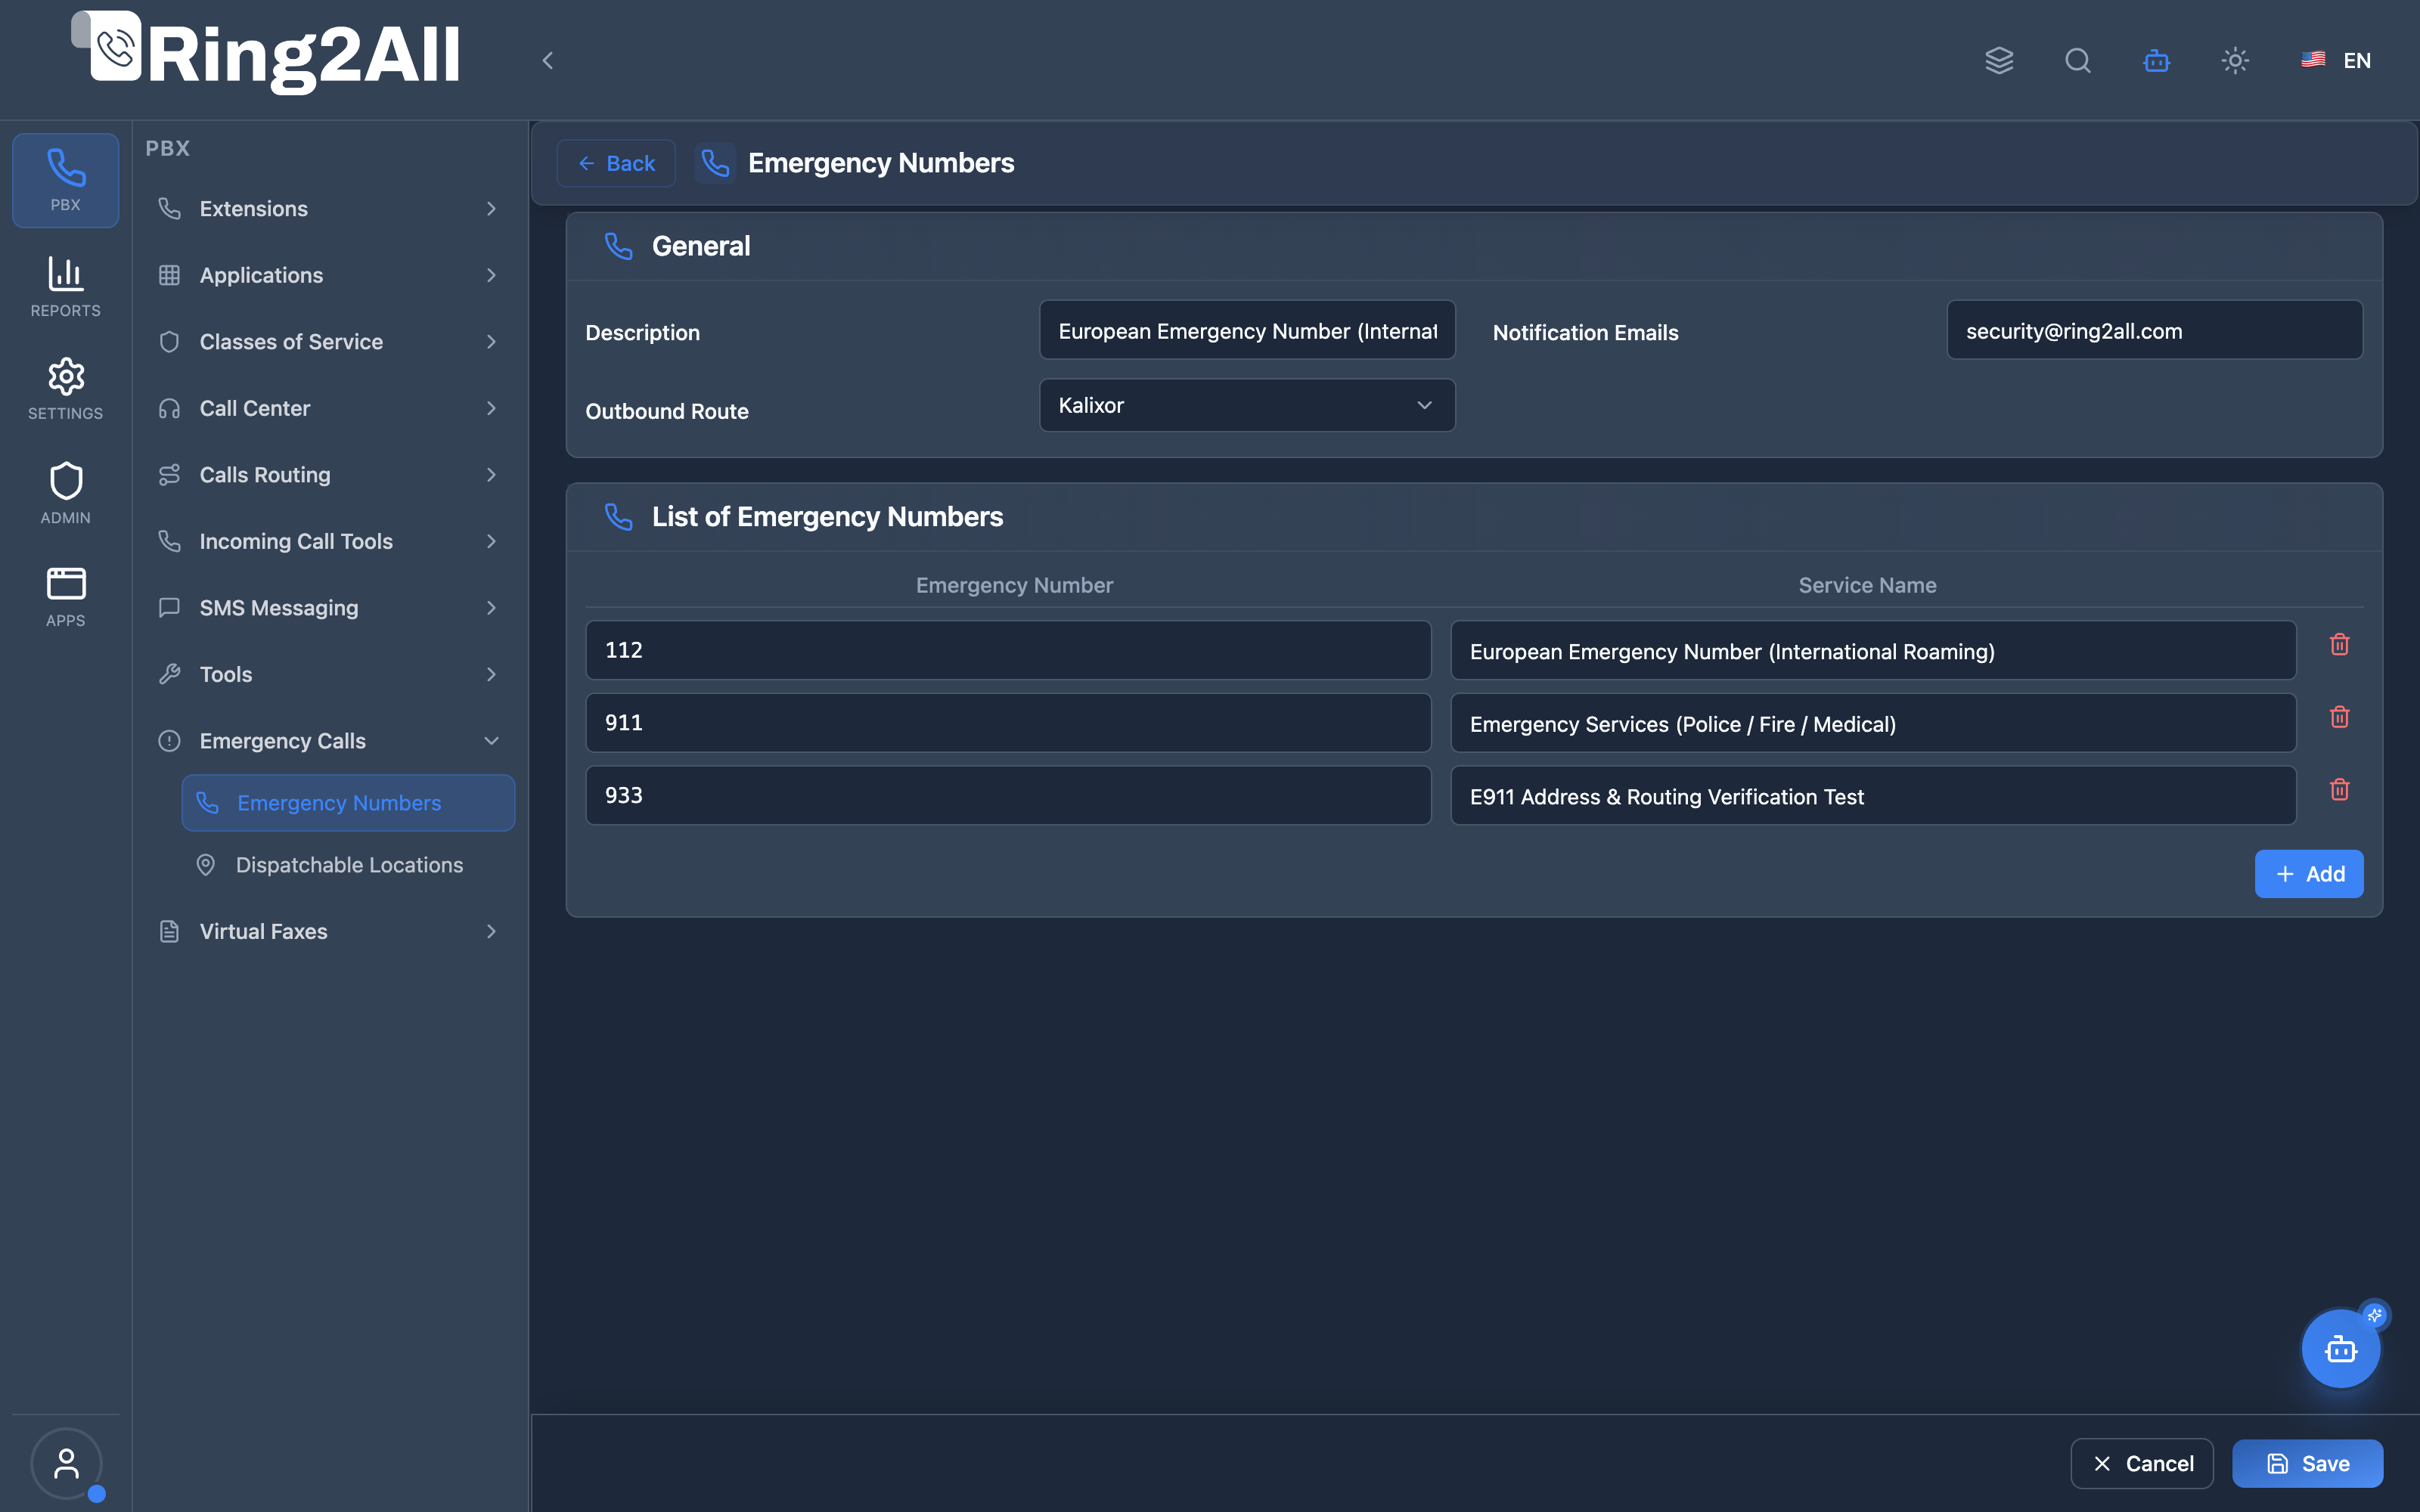The height and width of the screenshot is (1512, 2420).
Task: Open the floating chatbot assistant button
Action: click(2341, 1349)
